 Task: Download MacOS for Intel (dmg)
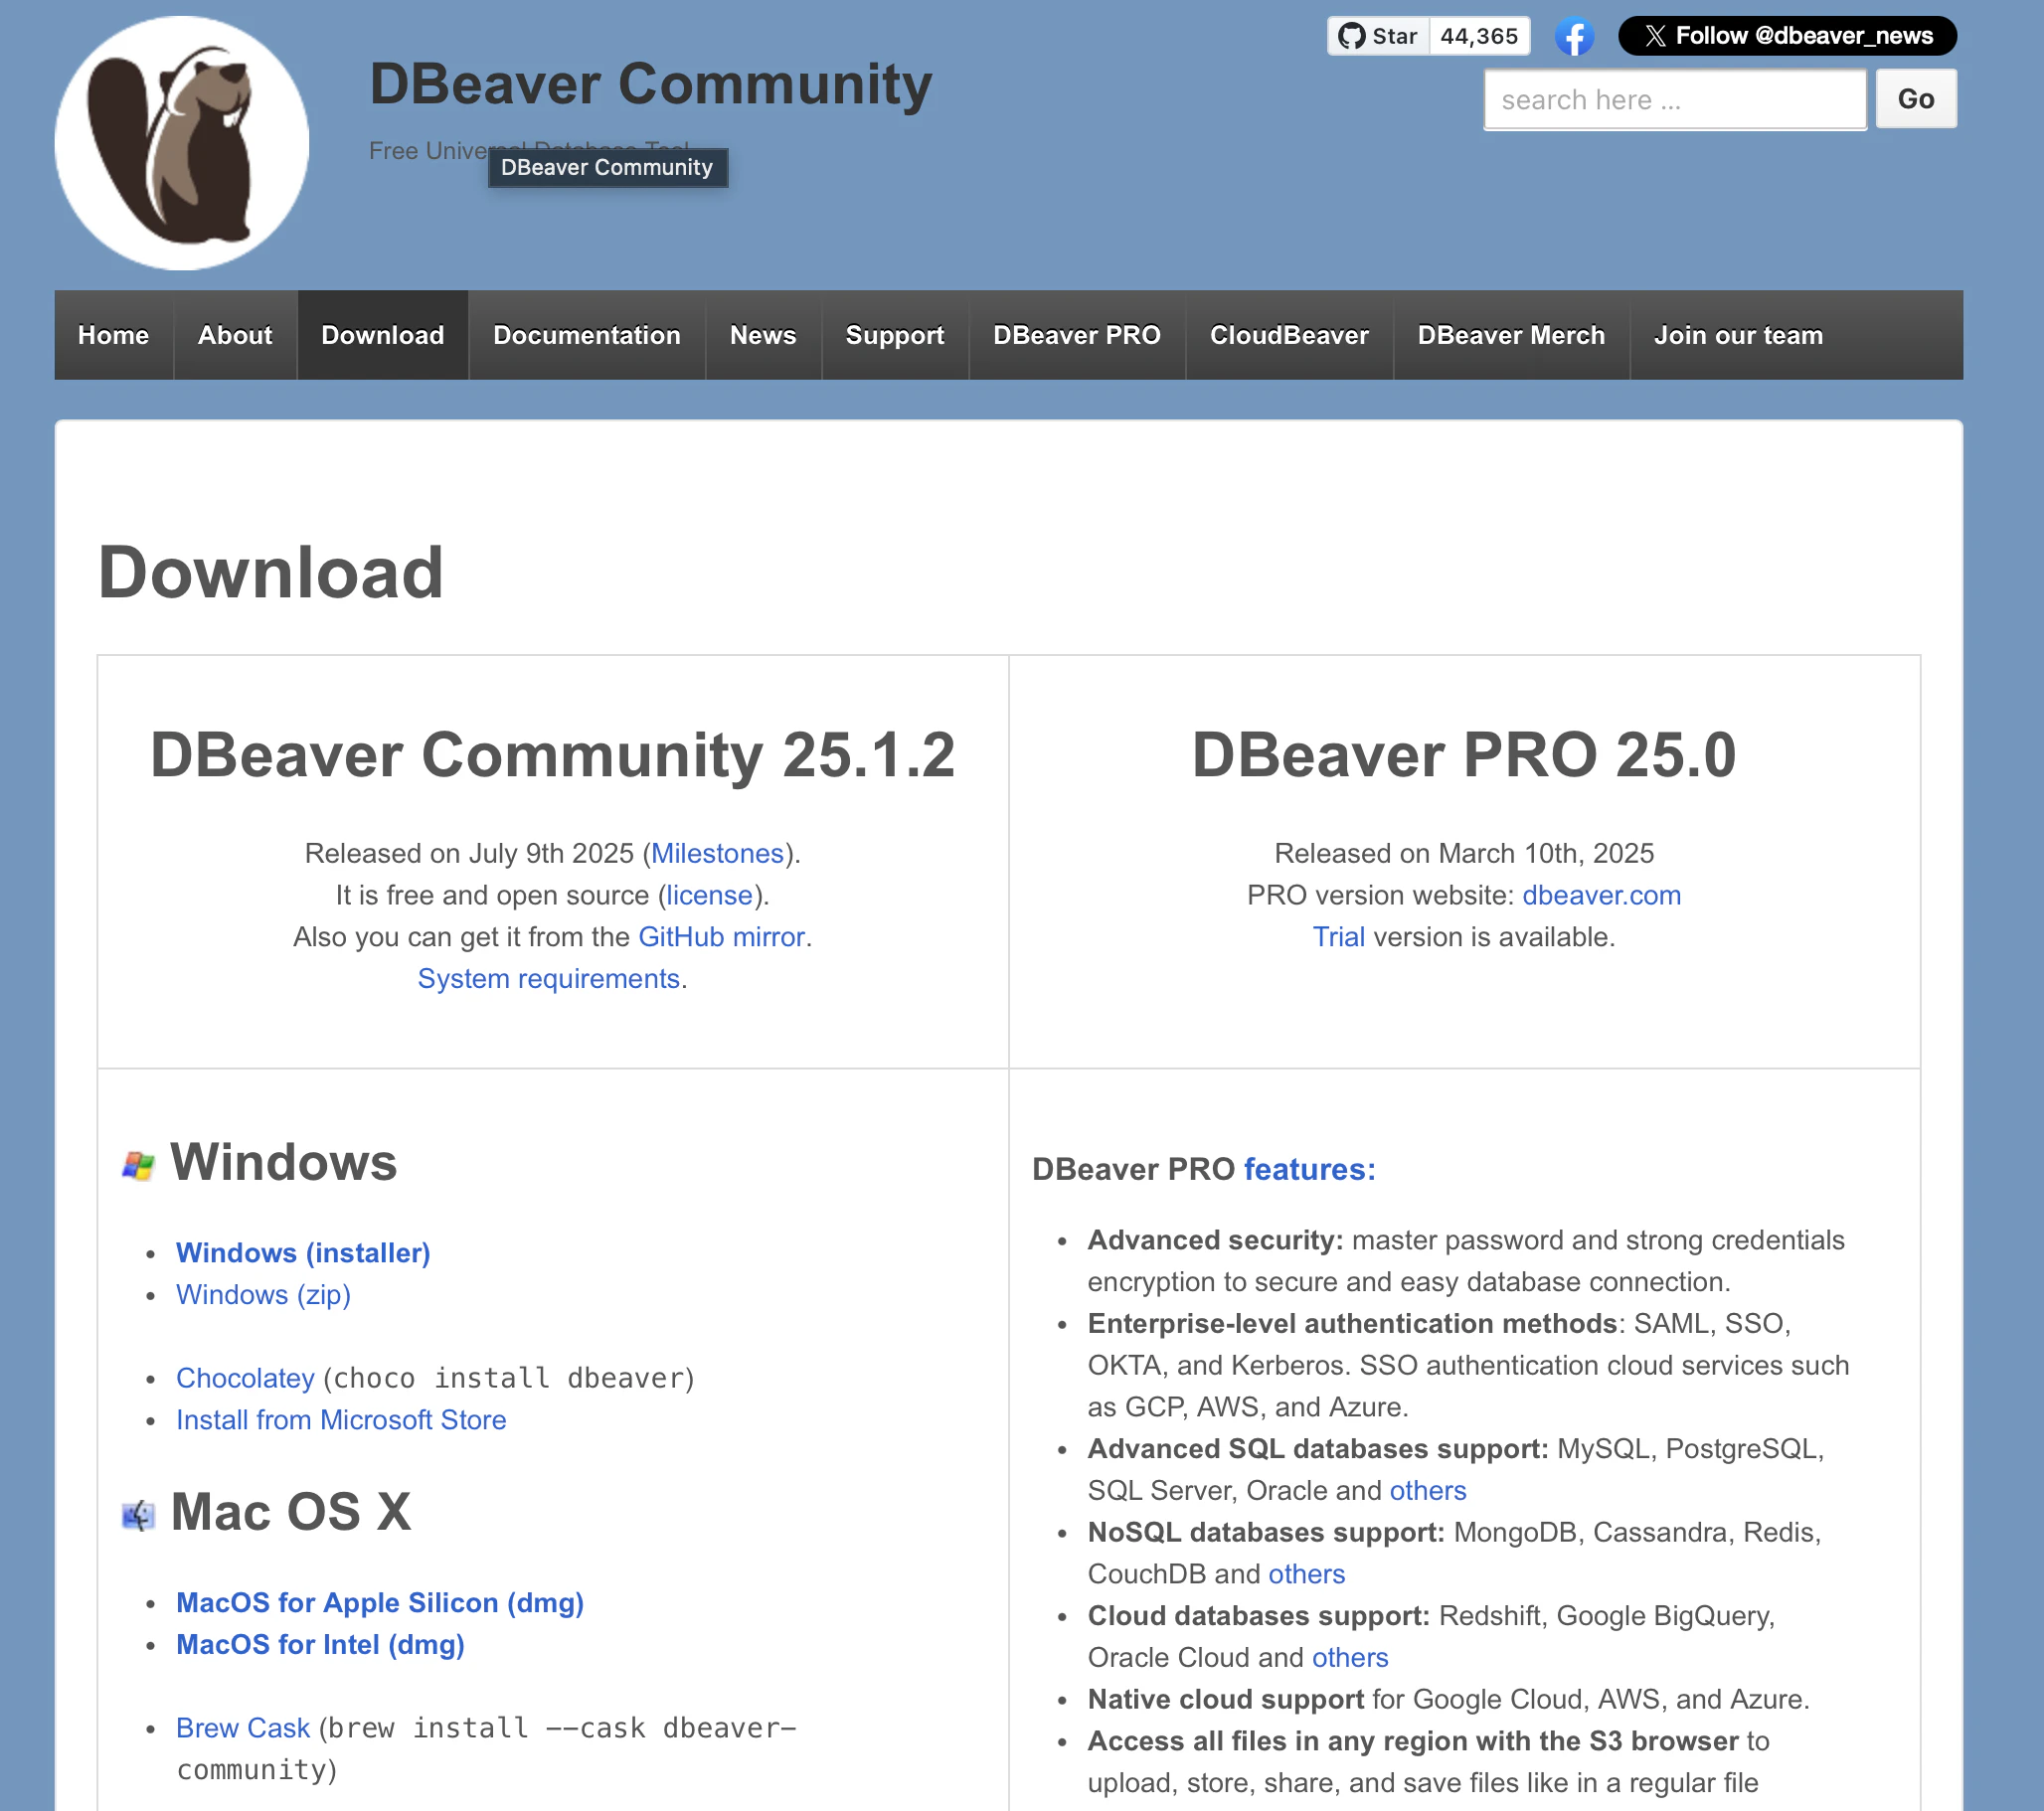tap(320, 1645)
